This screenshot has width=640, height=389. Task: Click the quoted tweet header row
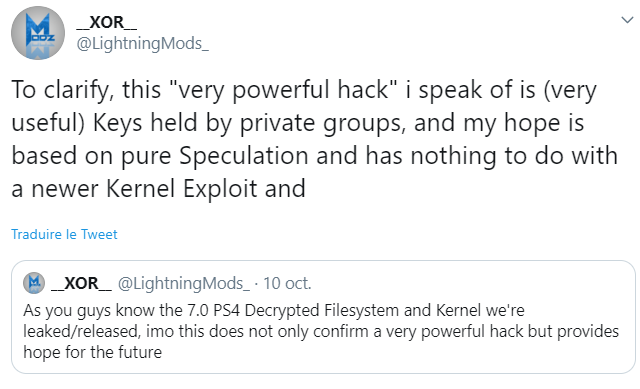pyautogui.click(x=167, y=283)
